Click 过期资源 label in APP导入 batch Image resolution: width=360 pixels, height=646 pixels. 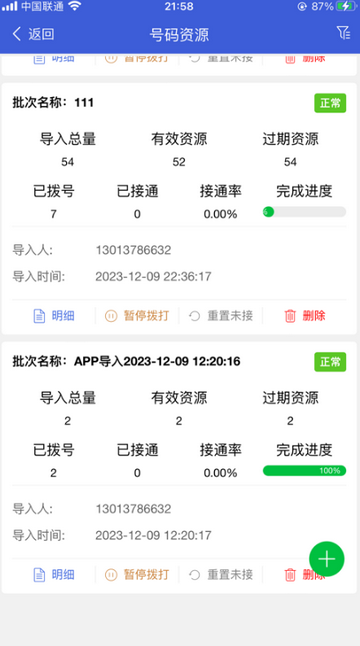coord(290,398)
